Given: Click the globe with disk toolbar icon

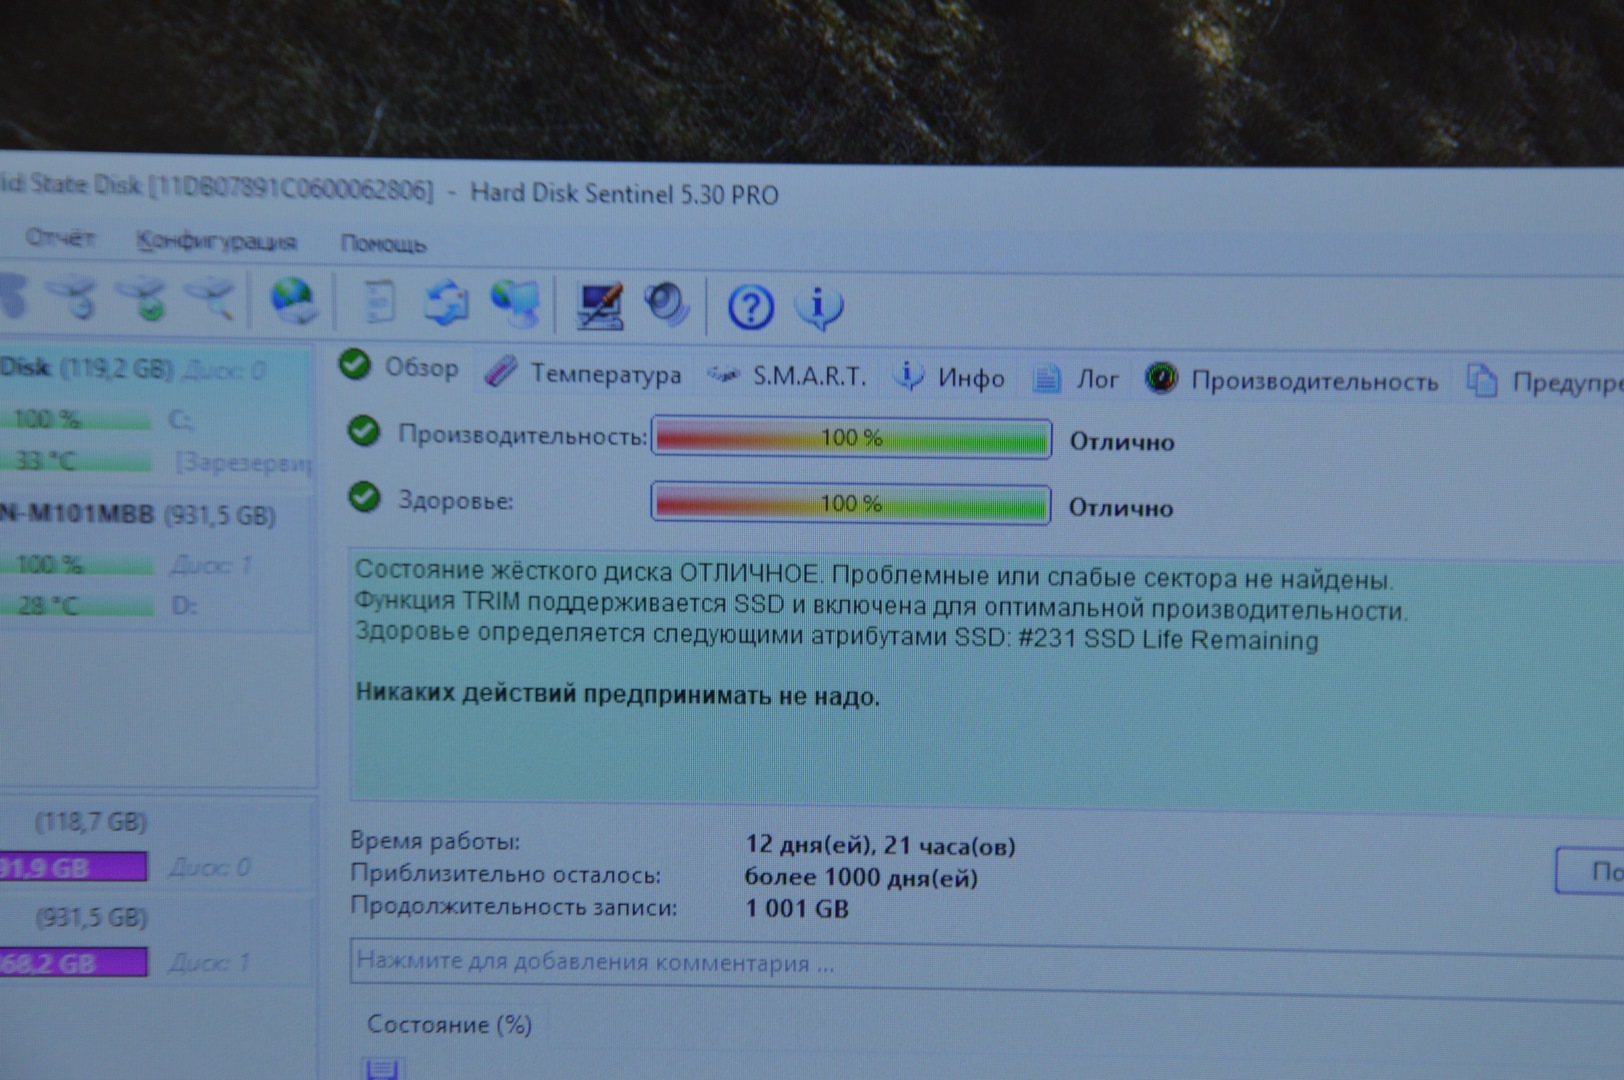Looking at the screenshot, I should tap(293, 301).
